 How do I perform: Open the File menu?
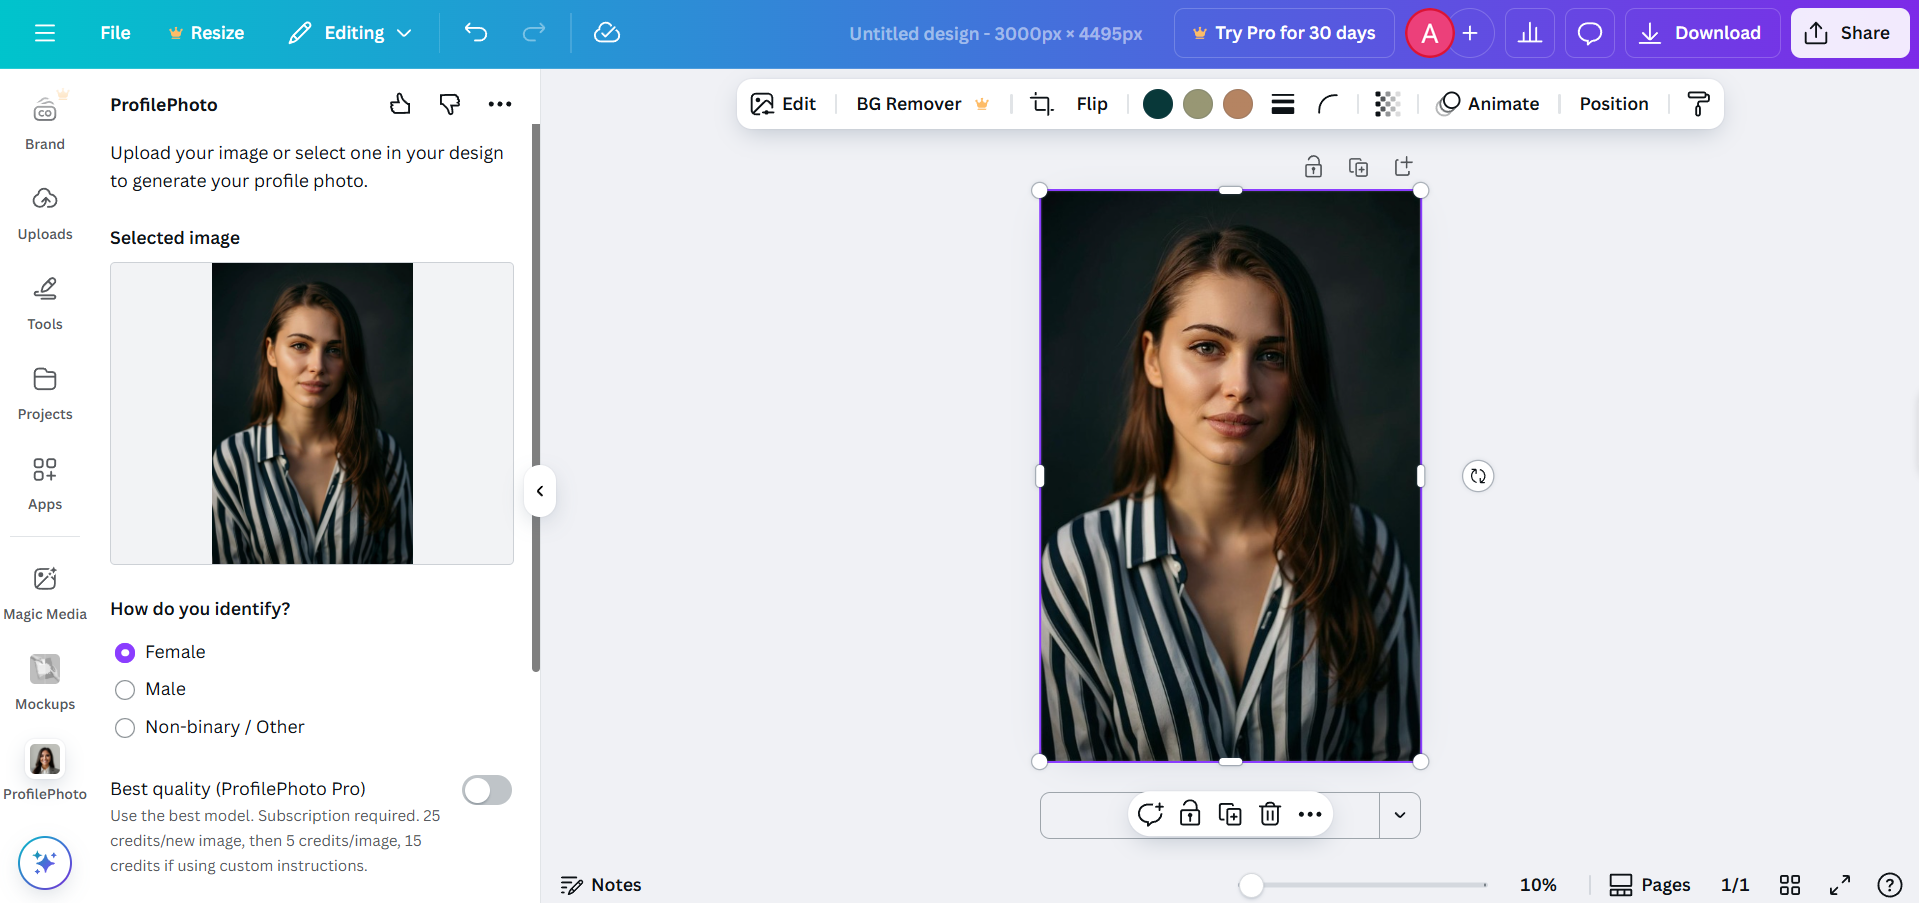[x=114, y=33]
